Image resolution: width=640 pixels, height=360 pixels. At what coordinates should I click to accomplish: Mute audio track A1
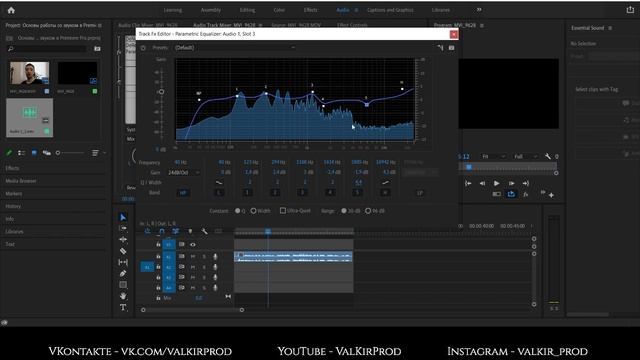(193, 256)
